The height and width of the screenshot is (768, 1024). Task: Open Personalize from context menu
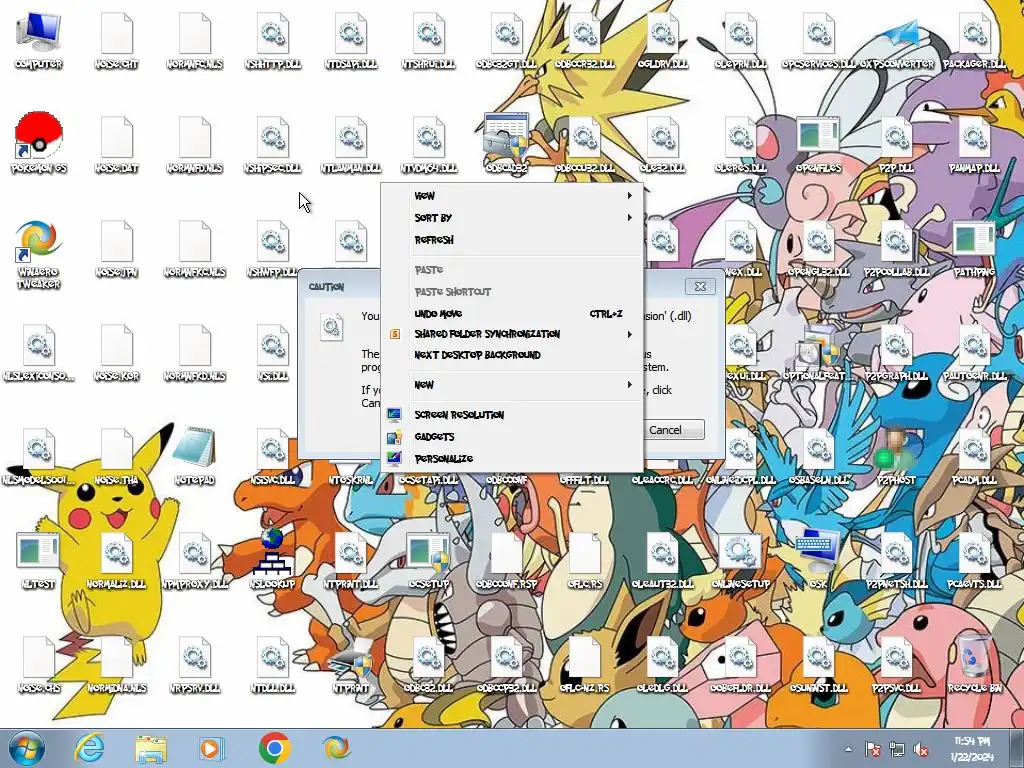(x=511, y=458)
